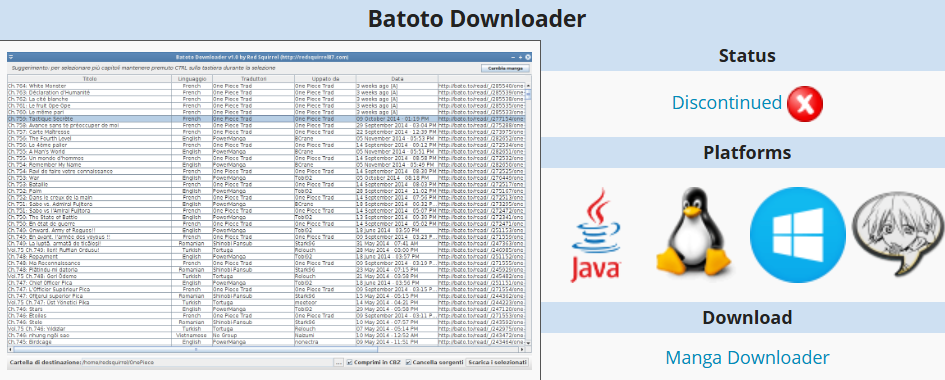Click the vertical scrollbar up arrow
Screen dimensions: 945x380
[x=529, y=86]
